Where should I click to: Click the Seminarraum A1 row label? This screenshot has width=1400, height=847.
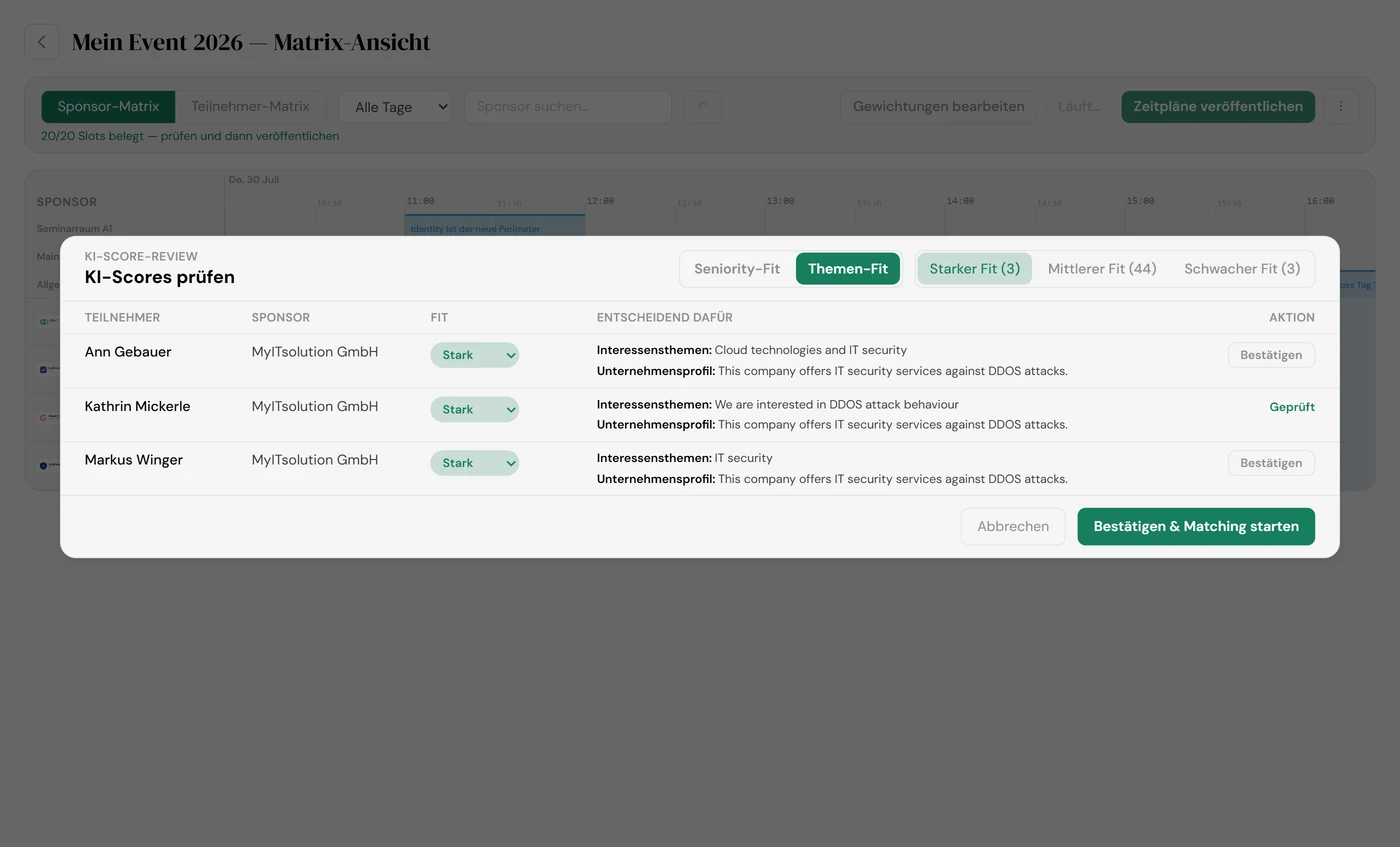[x=74, y=229]
